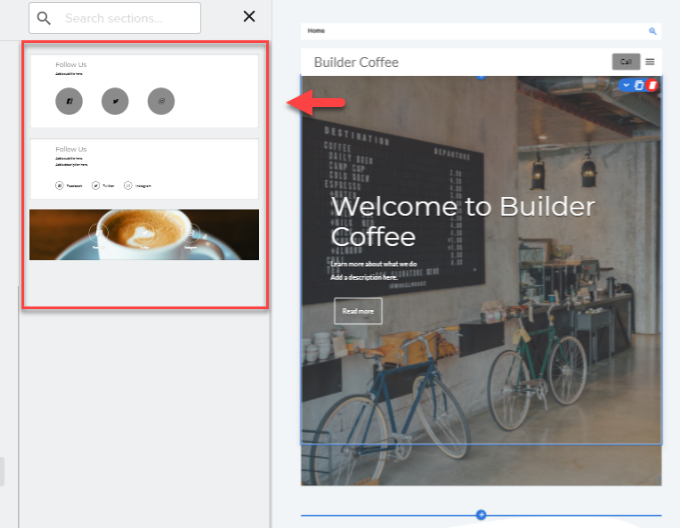Click the Read more button
680x528 pixels.
point(358,311)
